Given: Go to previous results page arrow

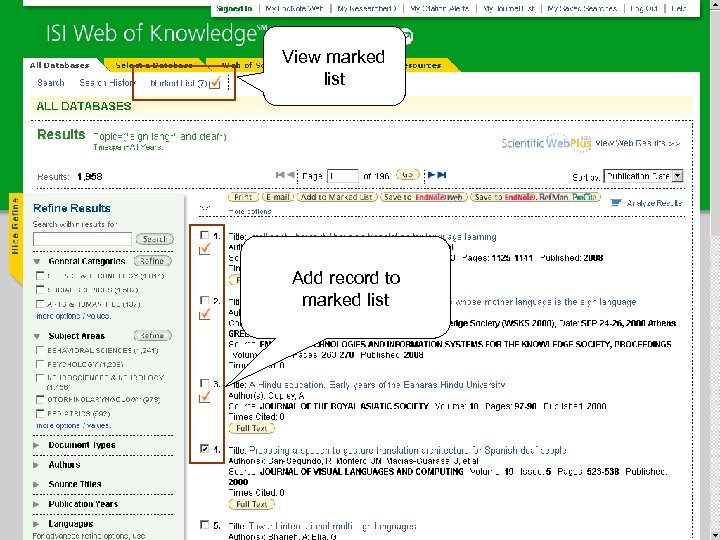Looking at the screenshot, I should pyautogui.click(x=291, y=175).
